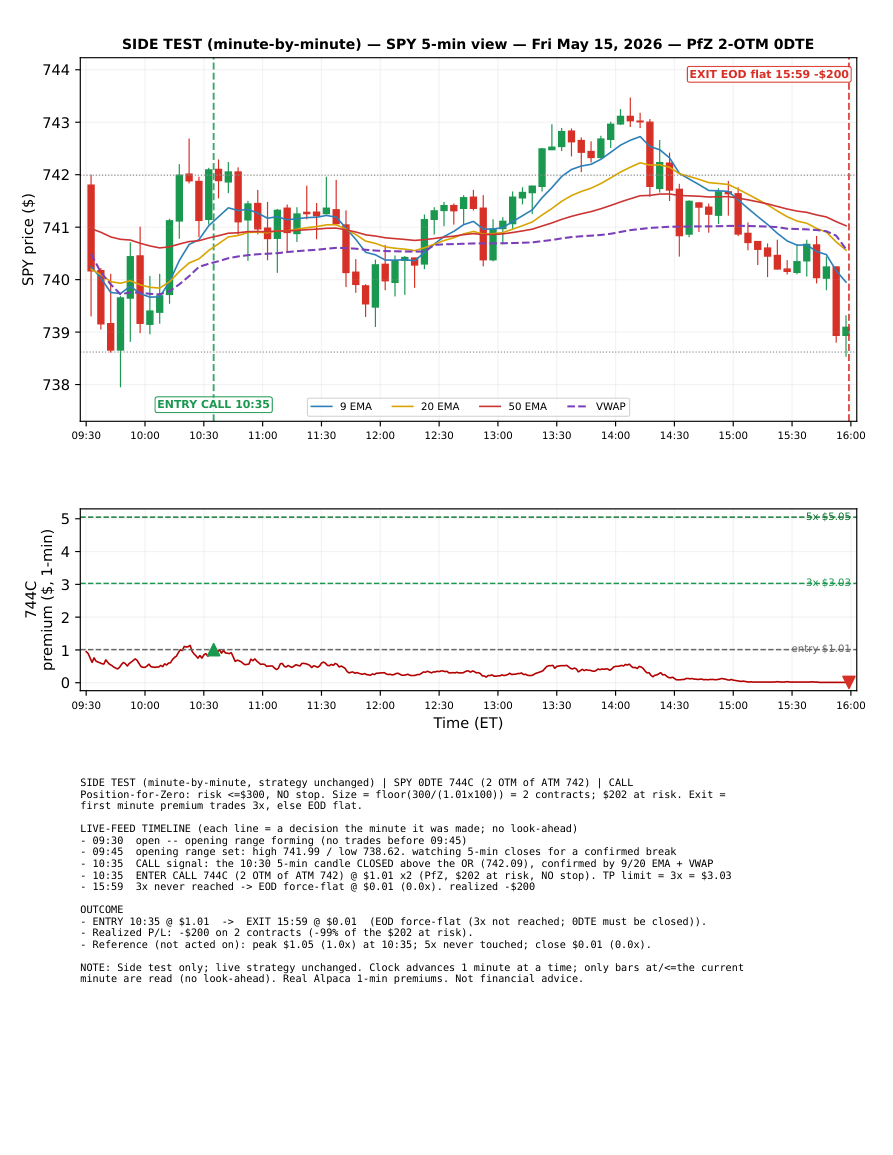Click the Time (ET) axis label
893x1155 pixels.
[x=468, y=723]
